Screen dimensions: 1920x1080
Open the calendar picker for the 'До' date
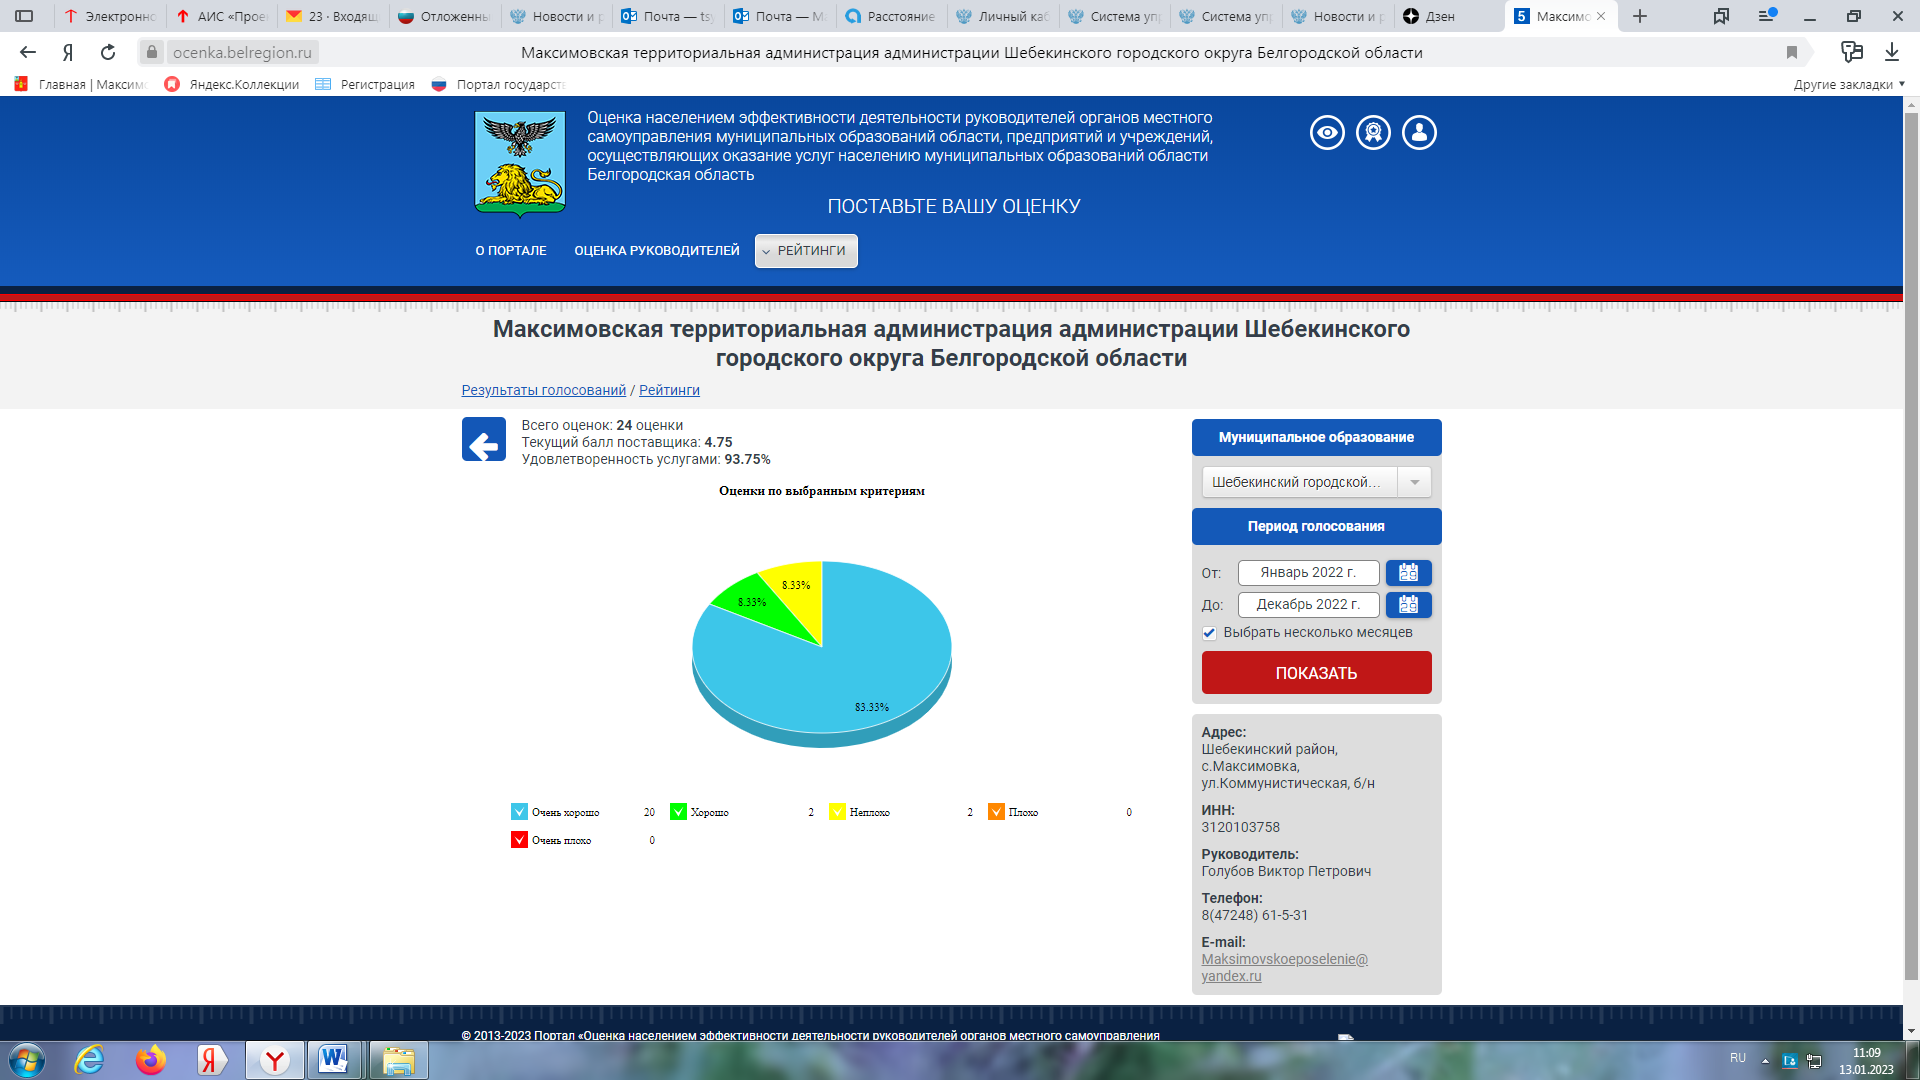(1408, 605)
